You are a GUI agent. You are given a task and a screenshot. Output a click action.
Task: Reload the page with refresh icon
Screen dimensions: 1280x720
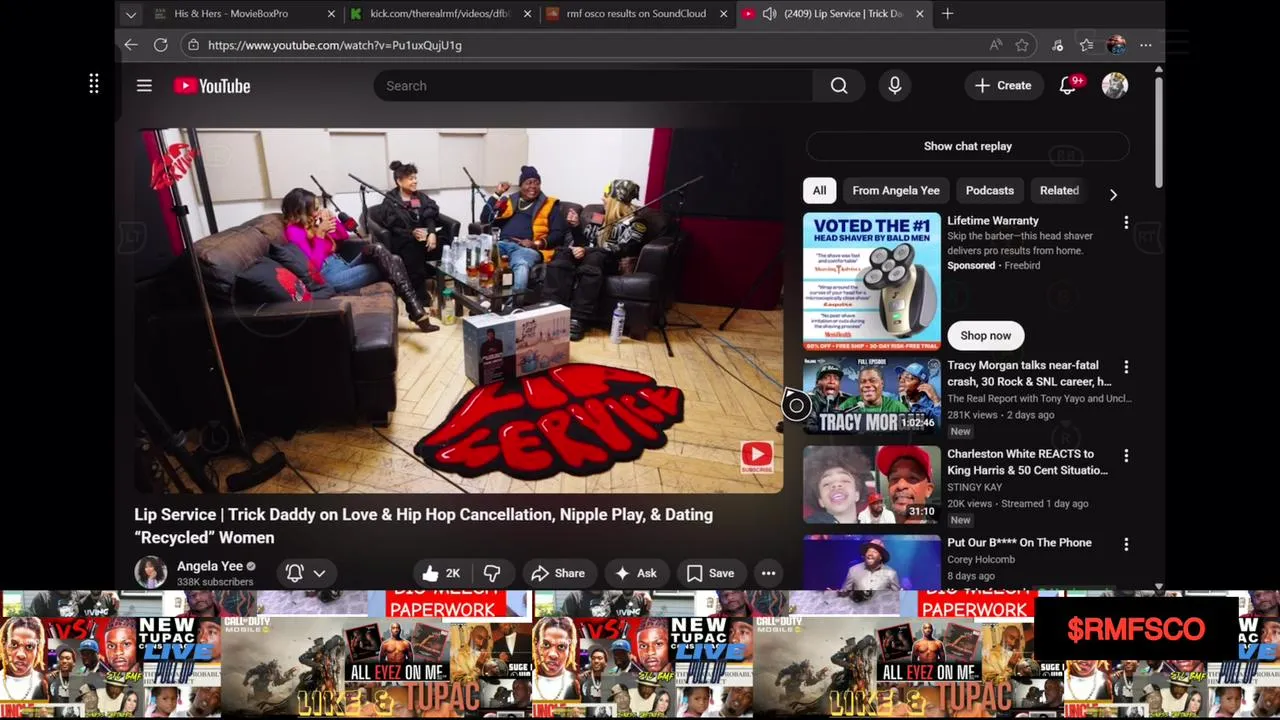(160, 45)
